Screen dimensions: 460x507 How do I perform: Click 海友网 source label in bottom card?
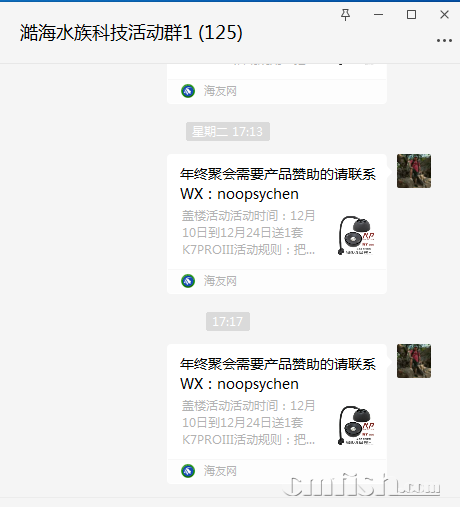point(220,471)
